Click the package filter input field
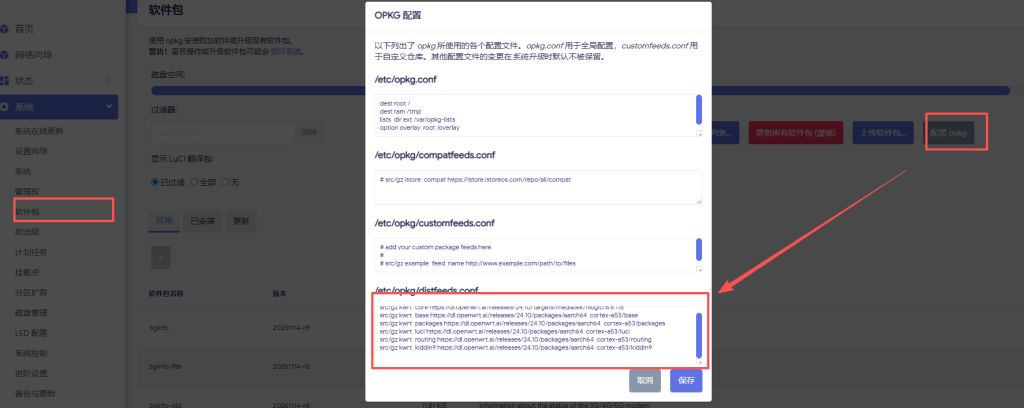The image size is (1024, 408). pos(223,133)
